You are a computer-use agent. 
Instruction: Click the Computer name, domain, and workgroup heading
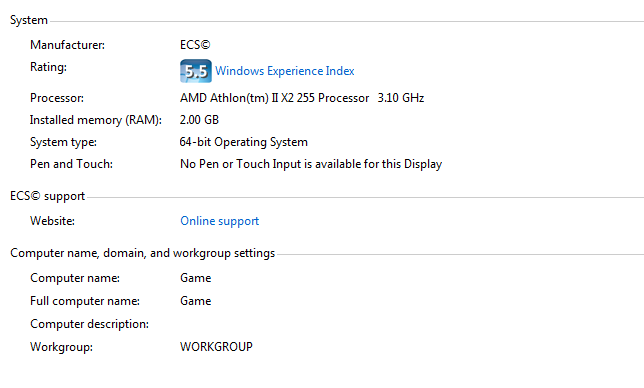pyautogui.click(x=143, y=253)
